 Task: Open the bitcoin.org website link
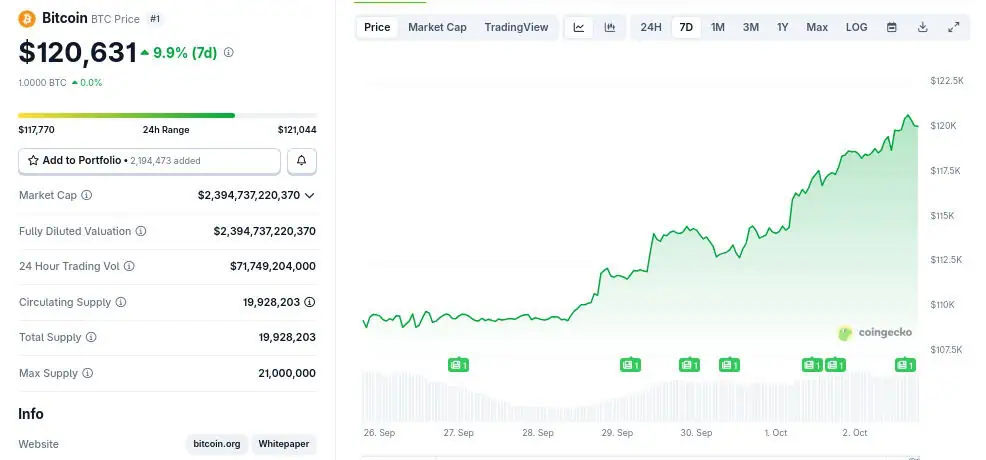[x=216, y=444]
